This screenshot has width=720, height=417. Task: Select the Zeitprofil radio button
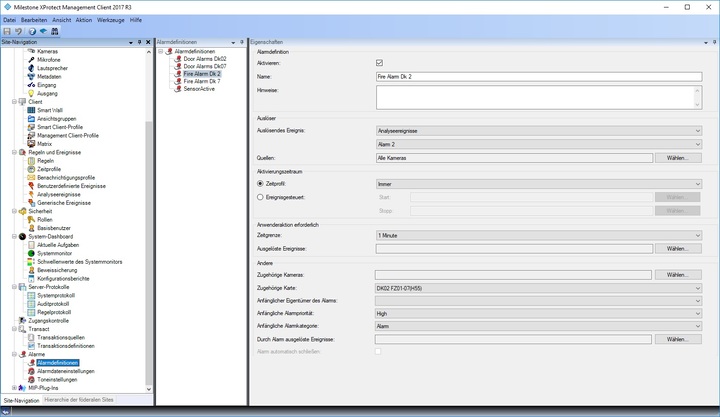tap(260, 184)
